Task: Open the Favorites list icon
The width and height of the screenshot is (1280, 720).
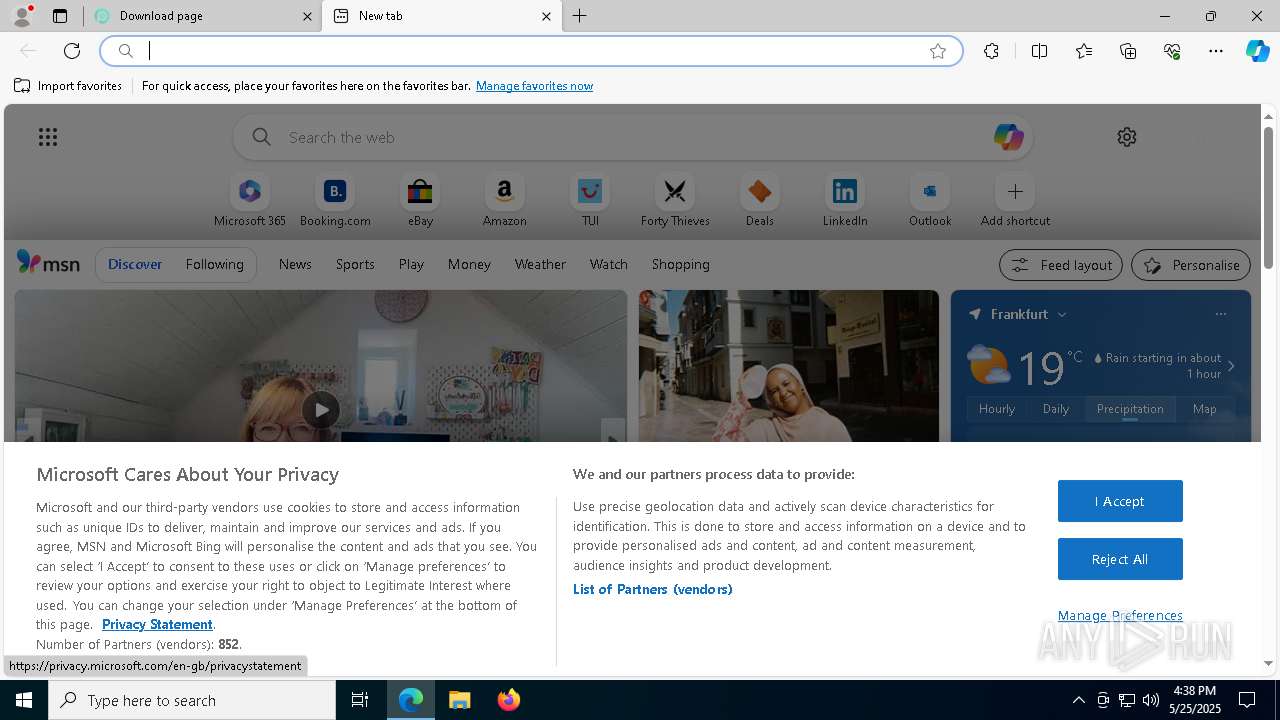Action: tap(1084, 51)
